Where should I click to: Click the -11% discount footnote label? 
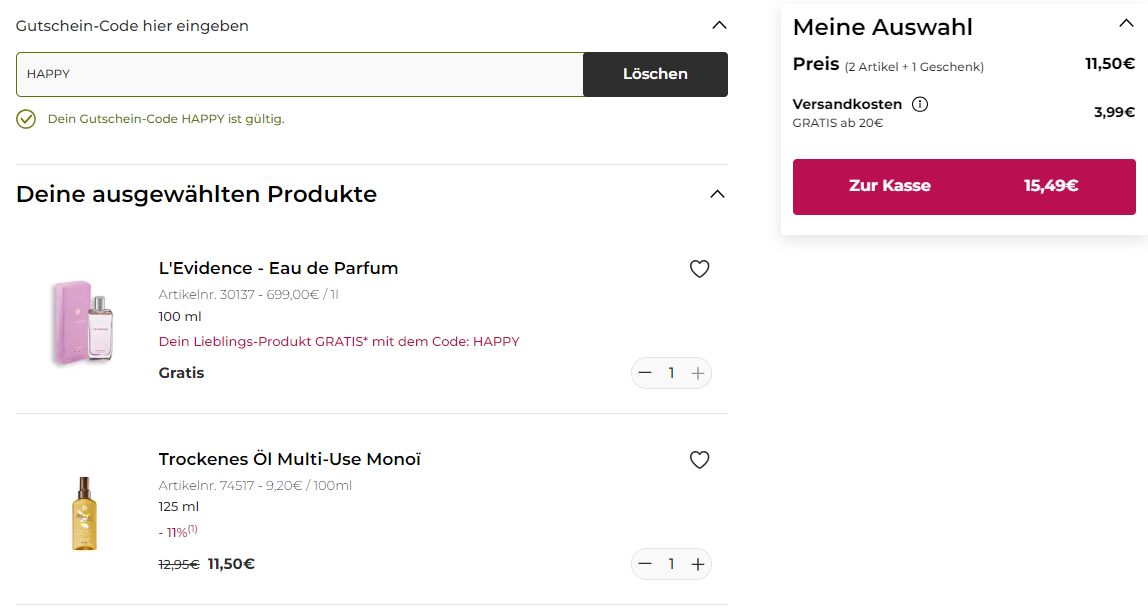click(178, 532)
